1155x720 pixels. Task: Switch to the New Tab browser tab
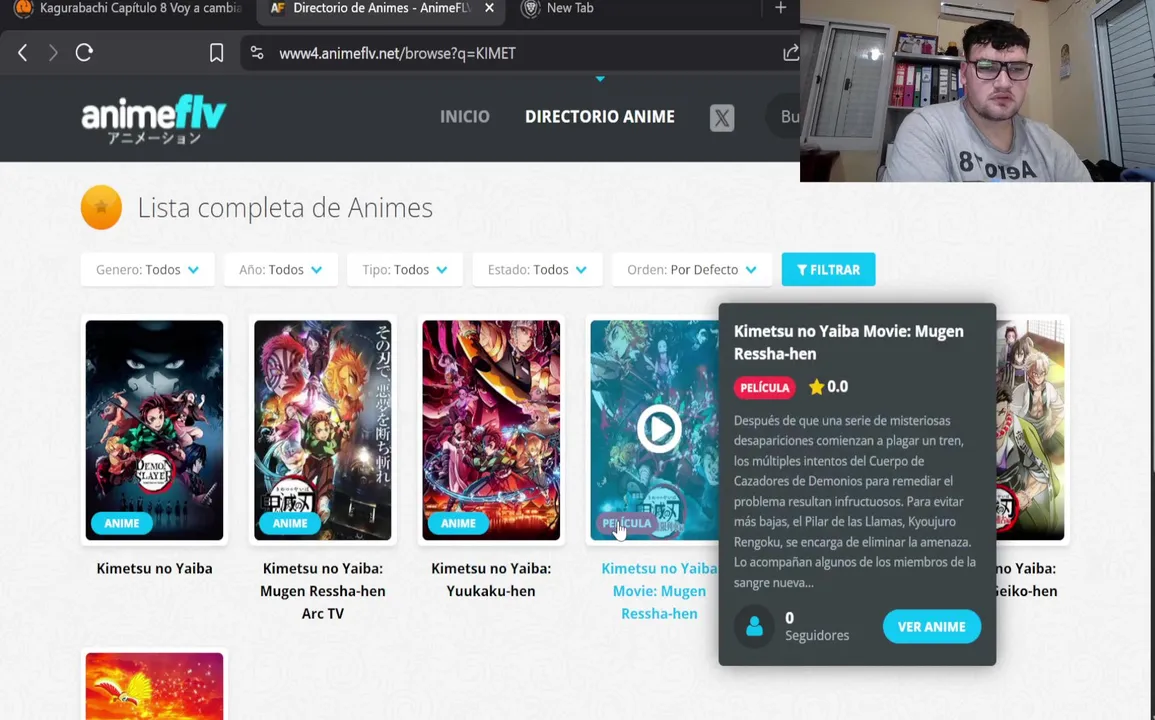tap(559, 8)
